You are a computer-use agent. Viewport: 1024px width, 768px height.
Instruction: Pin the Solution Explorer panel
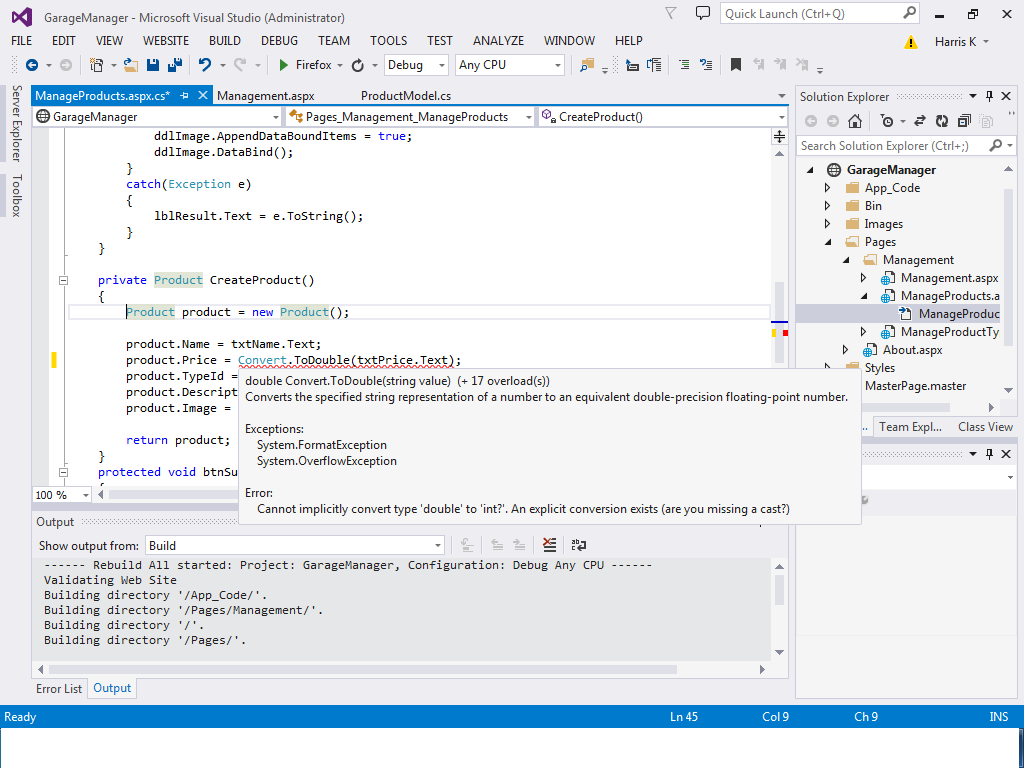tap(989, 96)
